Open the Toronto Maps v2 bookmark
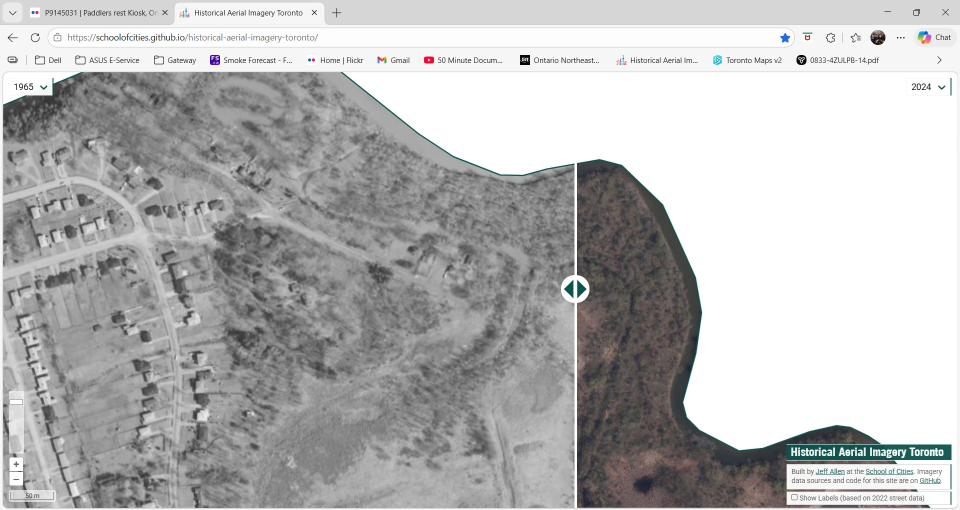Screen dimensions: 960x510 pos(747,60)
